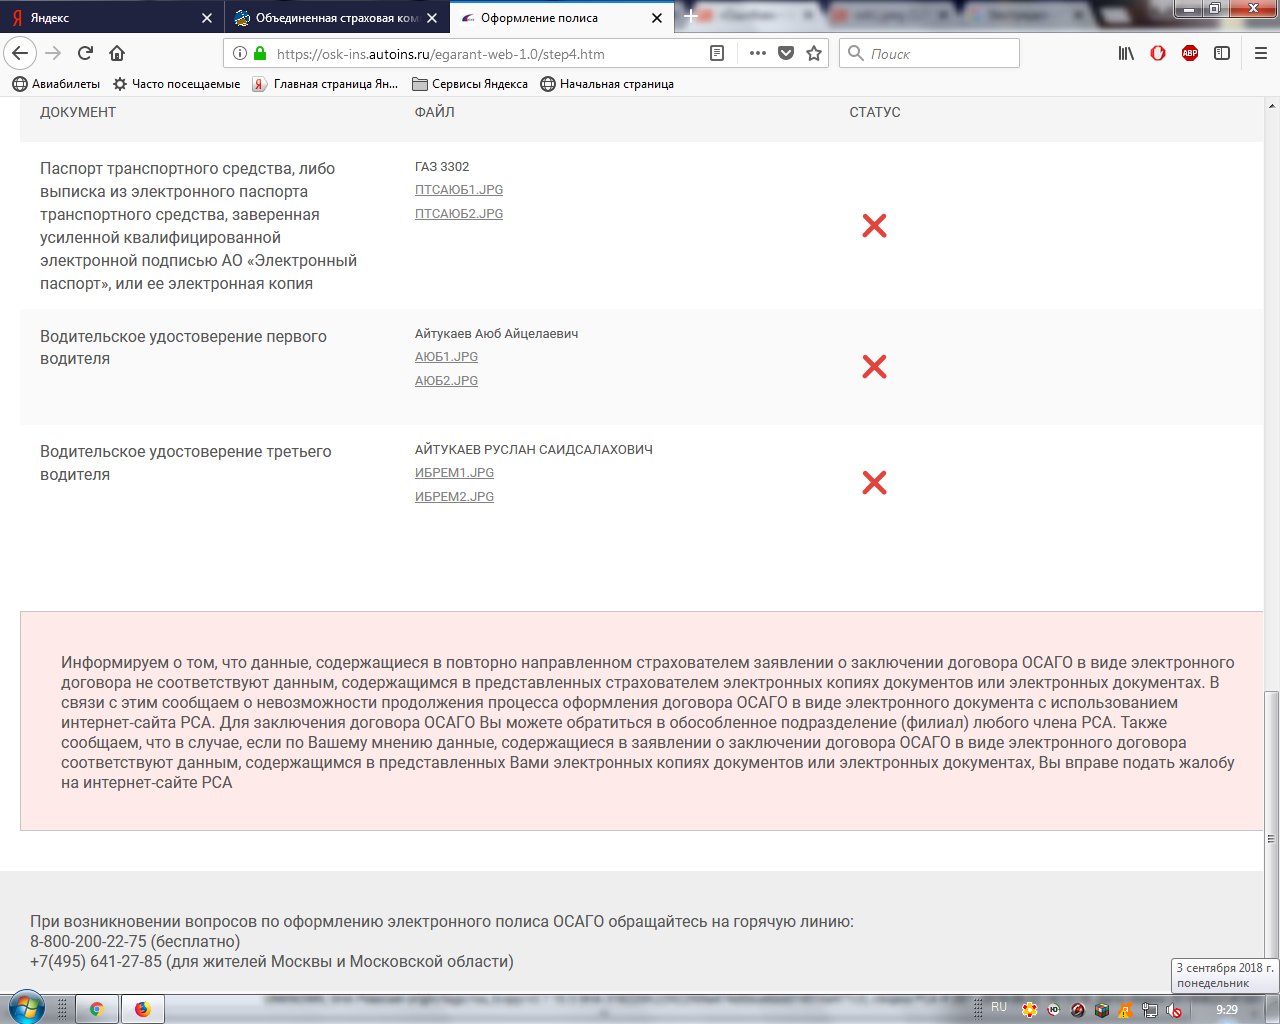Click the ФАЙЛ column header
The width and height of the screenshot is (1280, 1024).
pos(435,112)
